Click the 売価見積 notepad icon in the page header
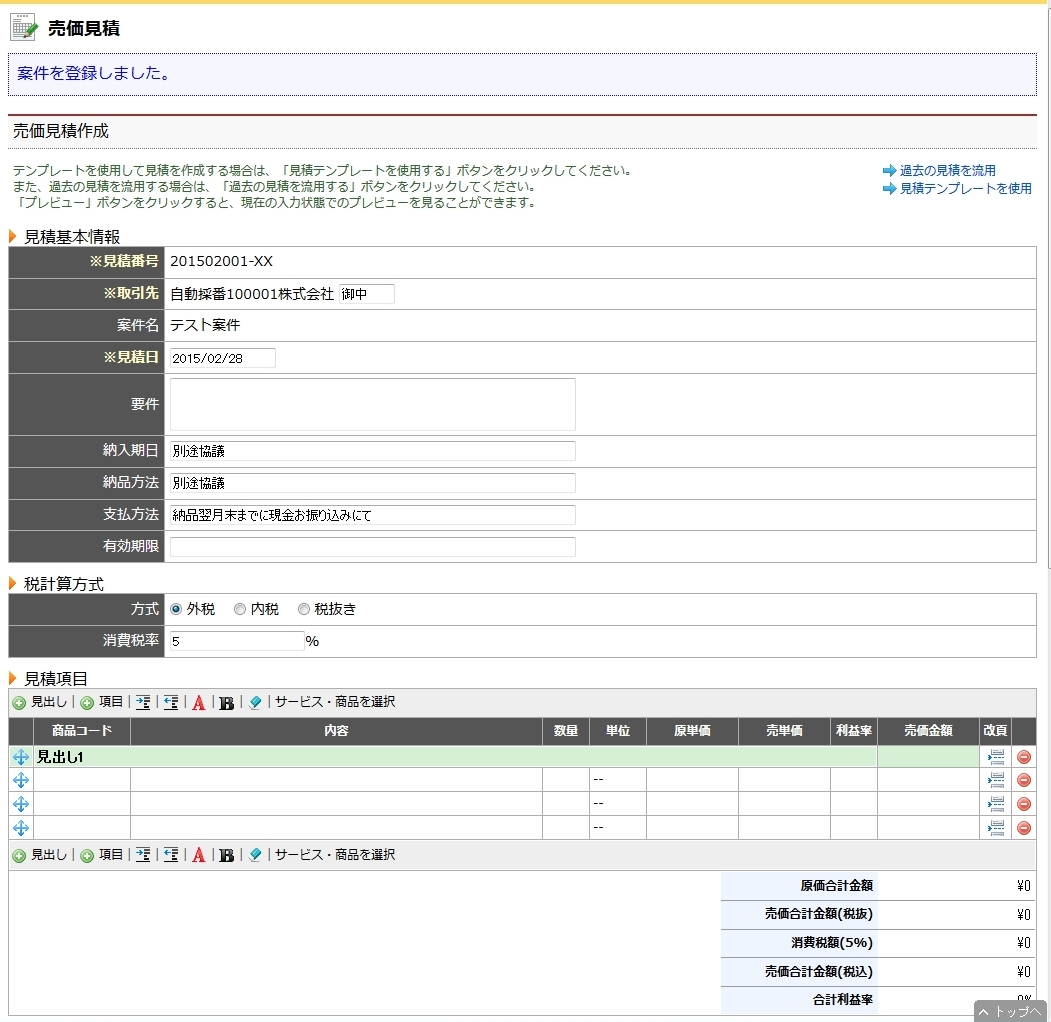Viewport: 1051px width, 1022px height. click(24, 27)
